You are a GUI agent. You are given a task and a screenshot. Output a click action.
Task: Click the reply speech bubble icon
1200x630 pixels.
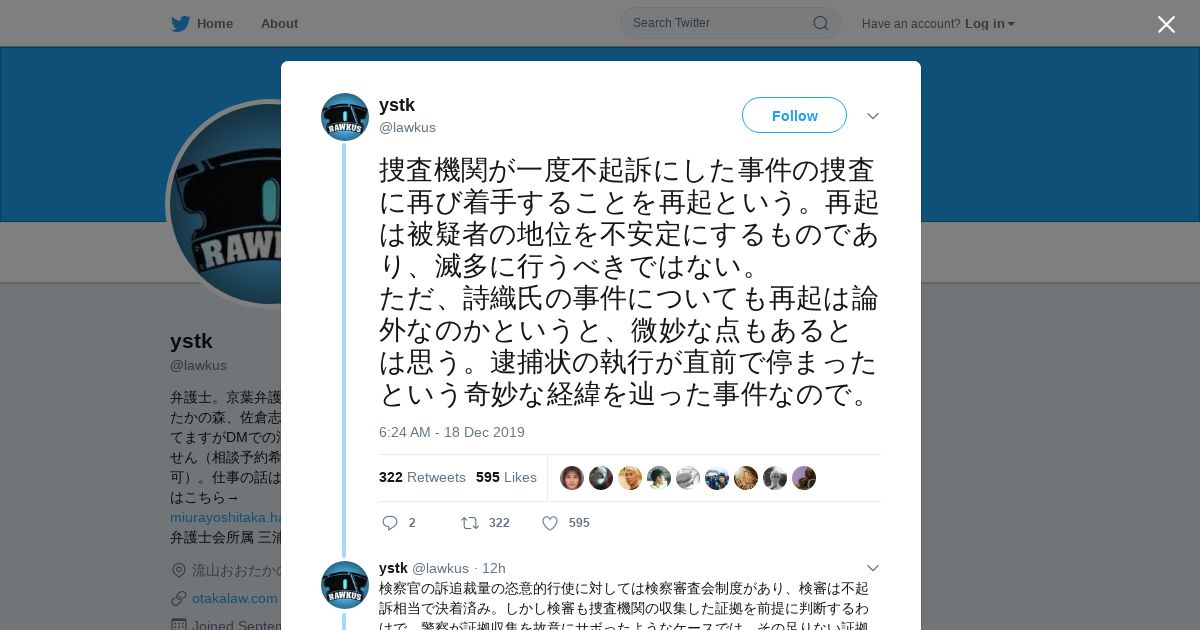tap(390, 523)
